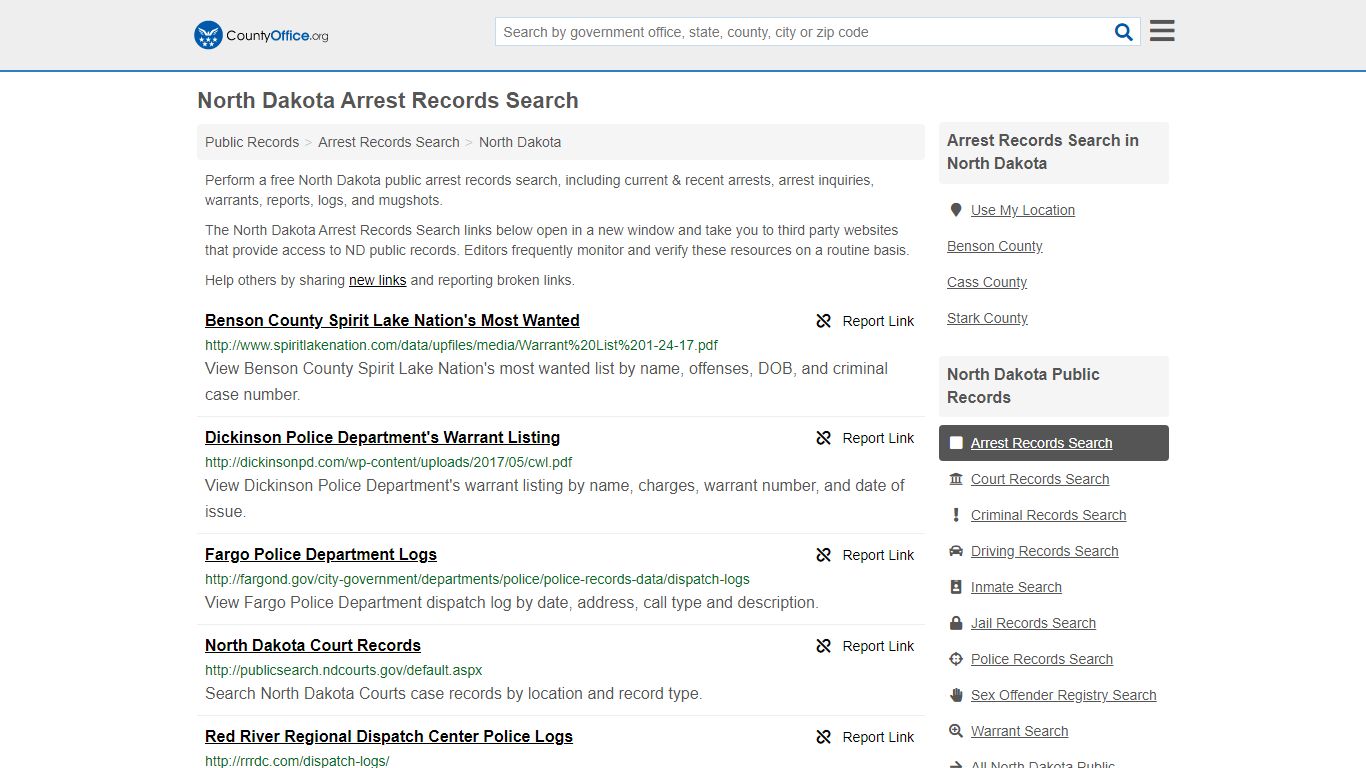Click the Driving Records car icon
Screen dimensions: 1366x768
956,551
